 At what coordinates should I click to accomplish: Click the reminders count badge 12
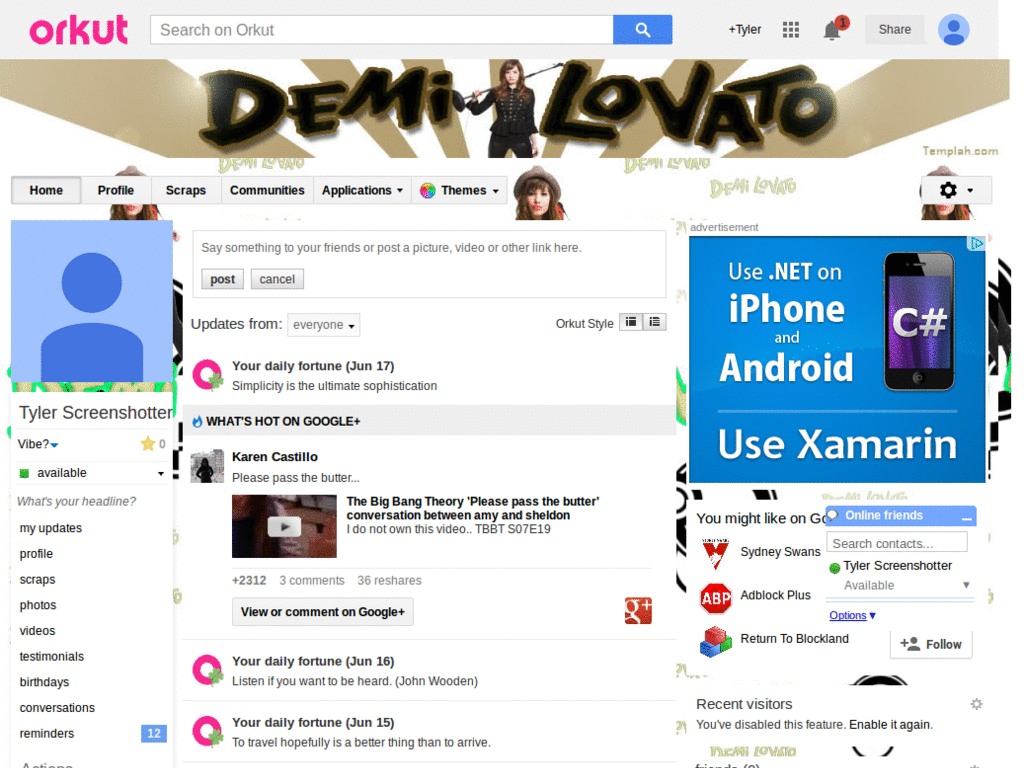[x=153, y=733]
